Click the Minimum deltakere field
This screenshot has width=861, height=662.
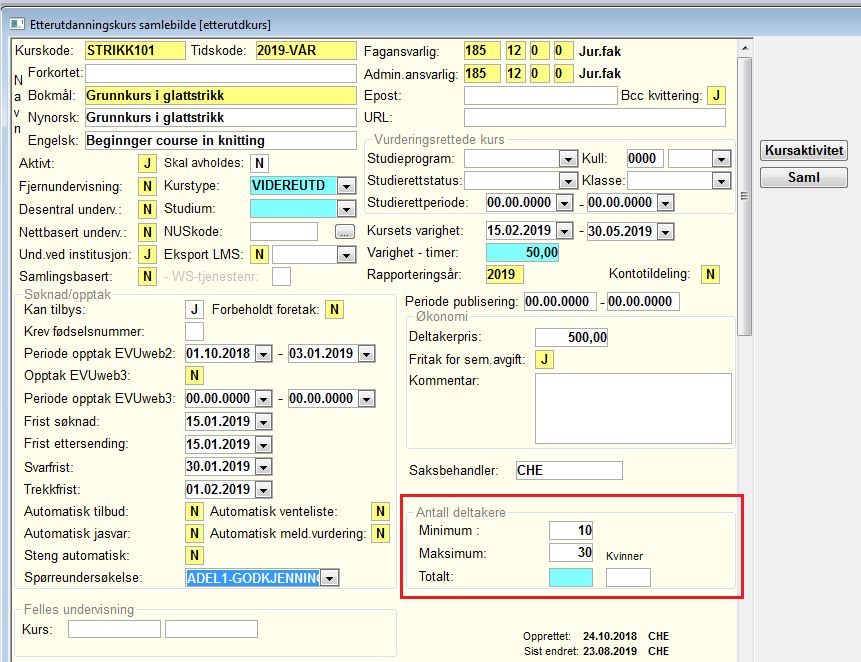tap(571, 530)
